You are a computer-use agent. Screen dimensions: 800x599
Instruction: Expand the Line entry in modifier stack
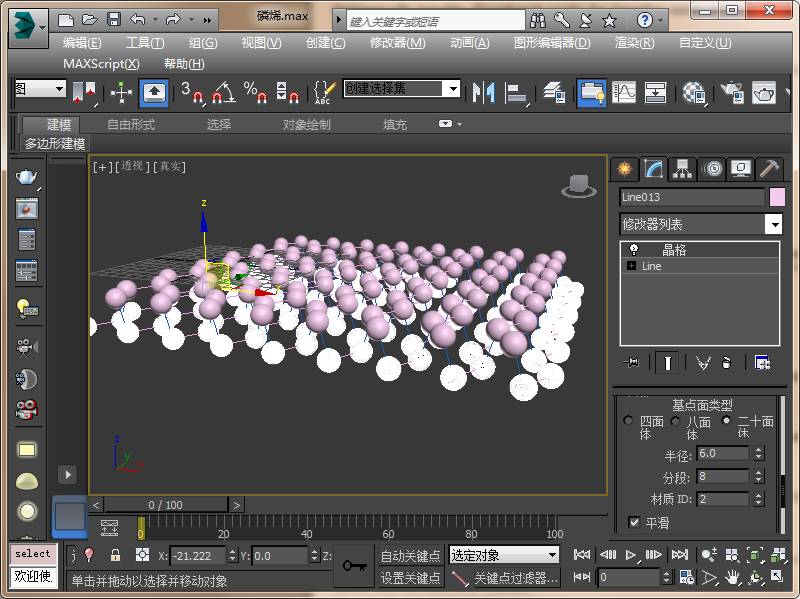pos(631,266)
